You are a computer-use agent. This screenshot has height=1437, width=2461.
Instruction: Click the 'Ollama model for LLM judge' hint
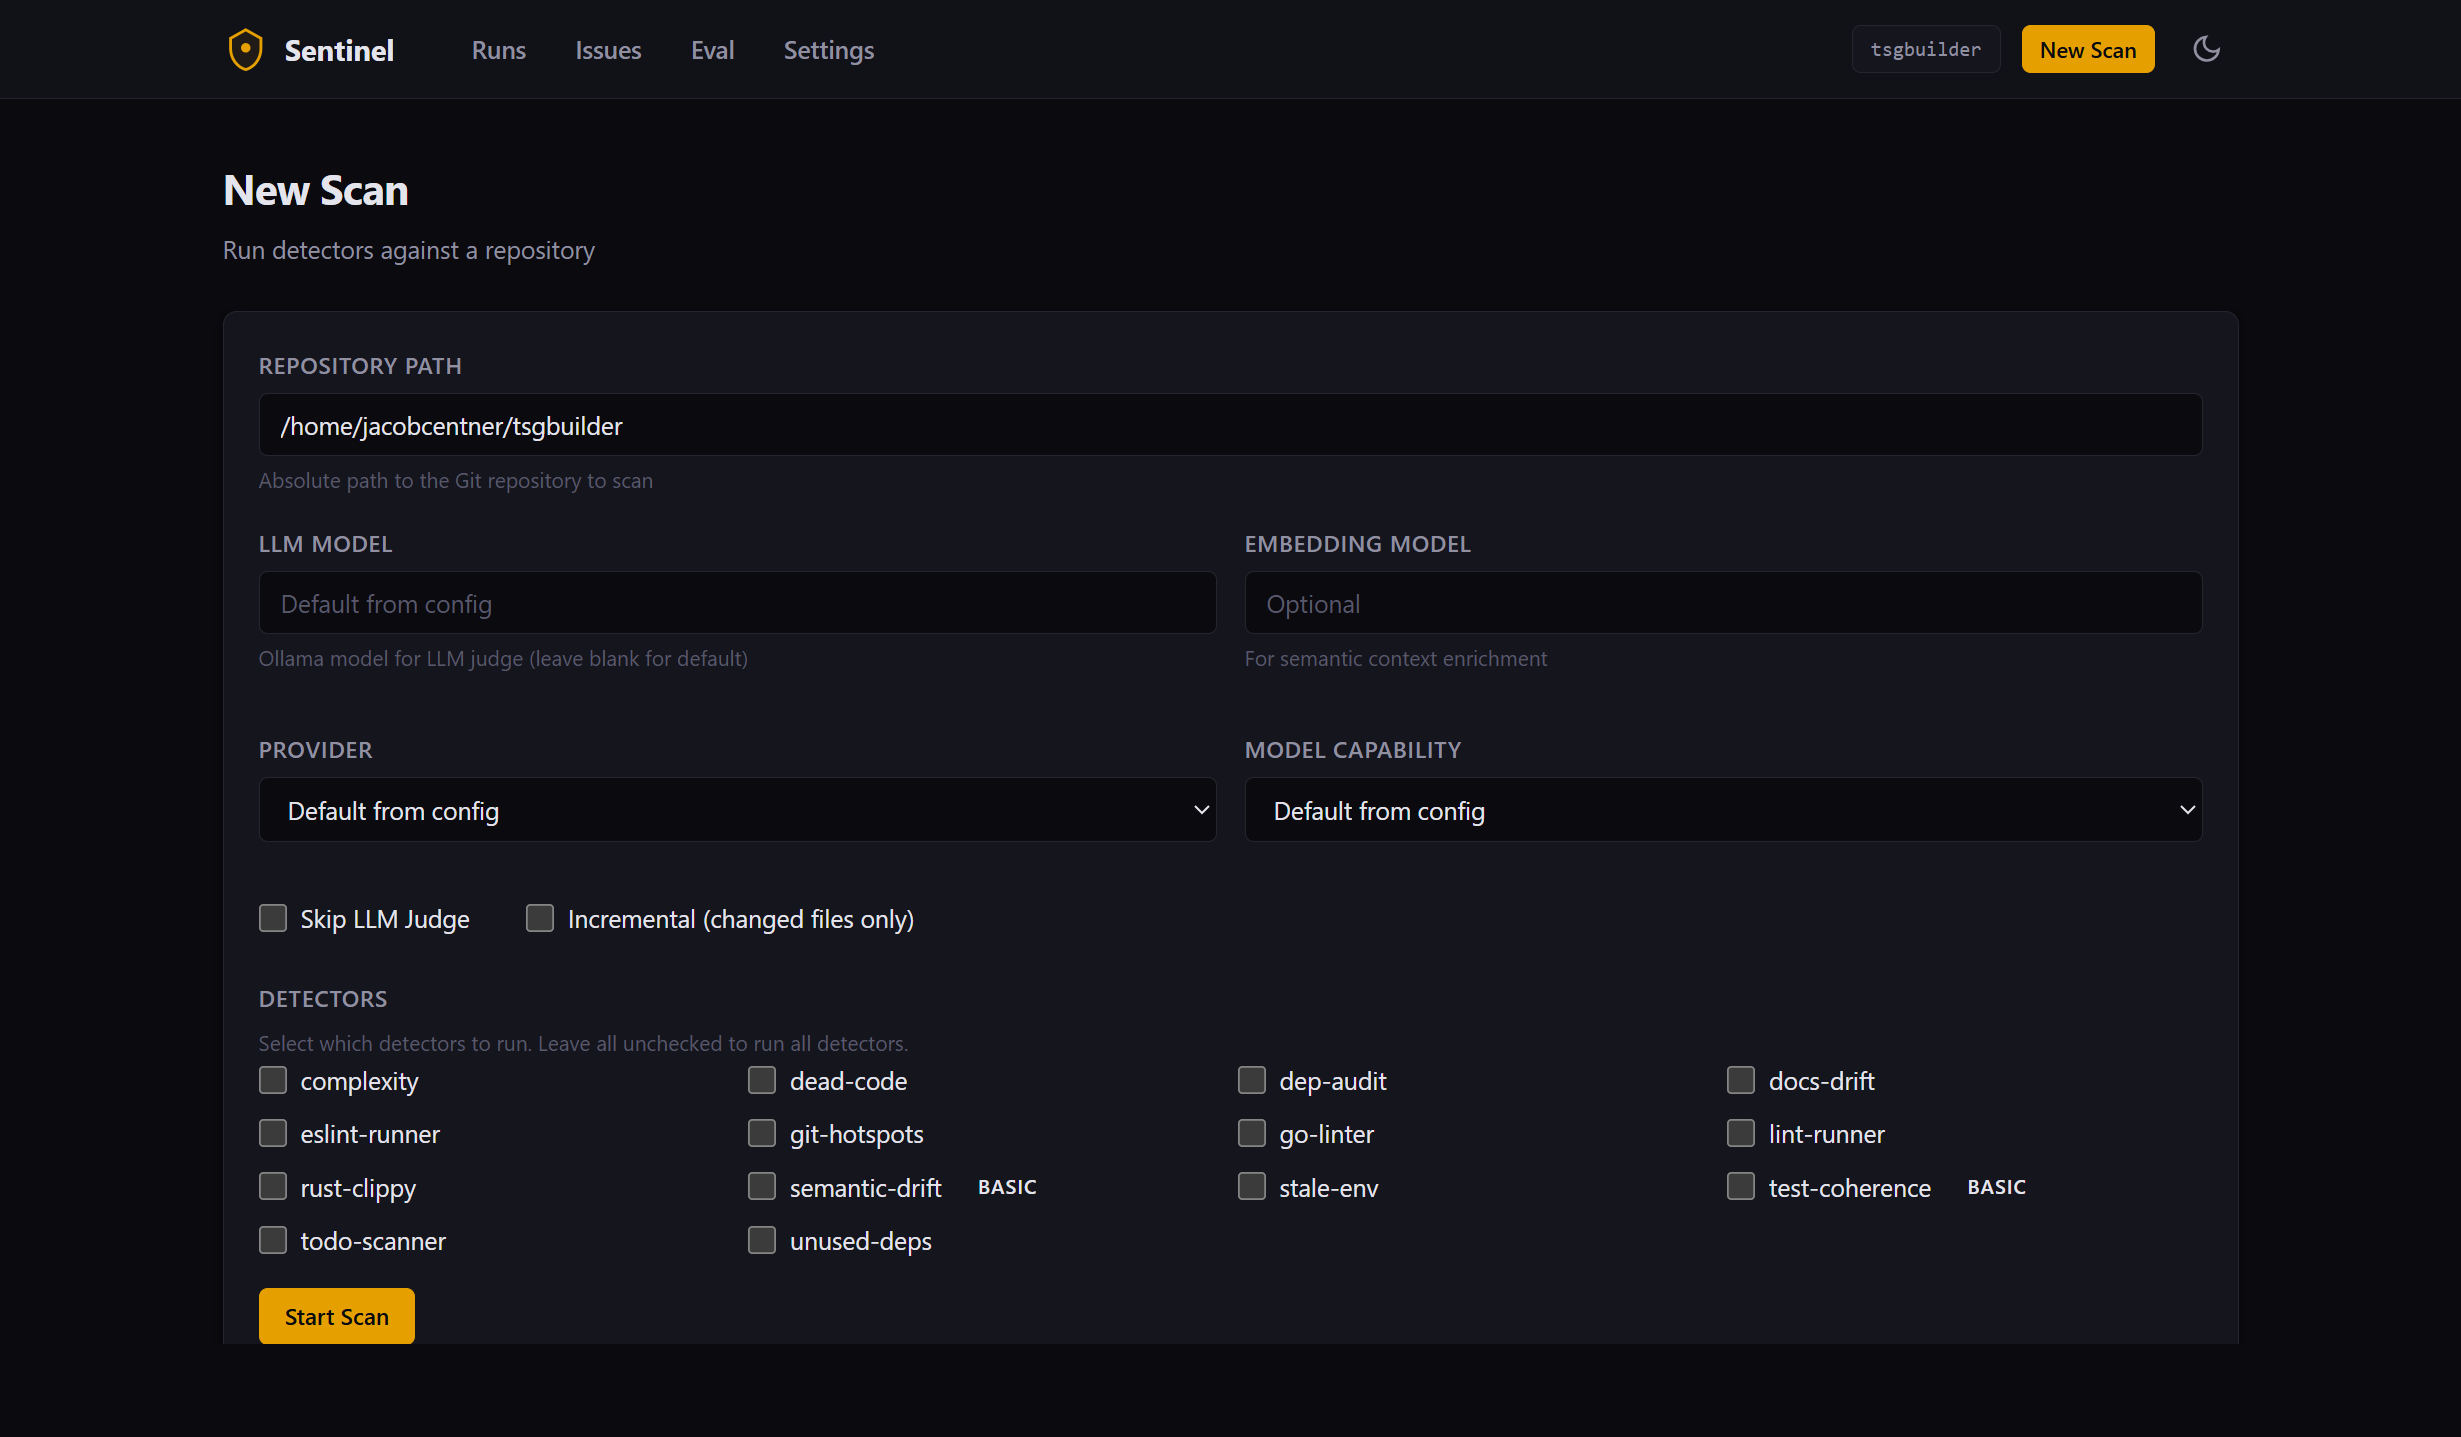click(503, 658)
